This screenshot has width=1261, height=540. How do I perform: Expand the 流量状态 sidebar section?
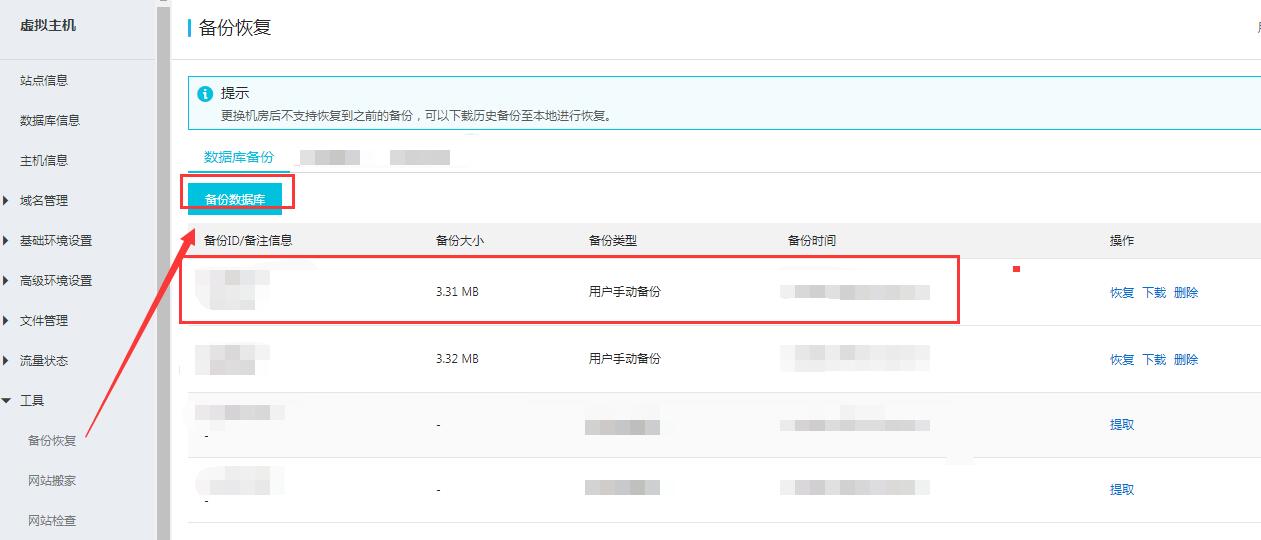(x=44, y=360)
